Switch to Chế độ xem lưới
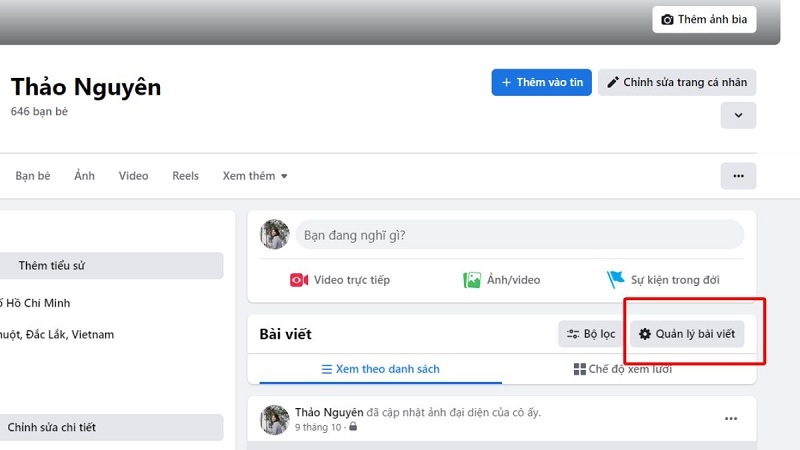The height and width of the screenshot is (450, 800). 622,369
